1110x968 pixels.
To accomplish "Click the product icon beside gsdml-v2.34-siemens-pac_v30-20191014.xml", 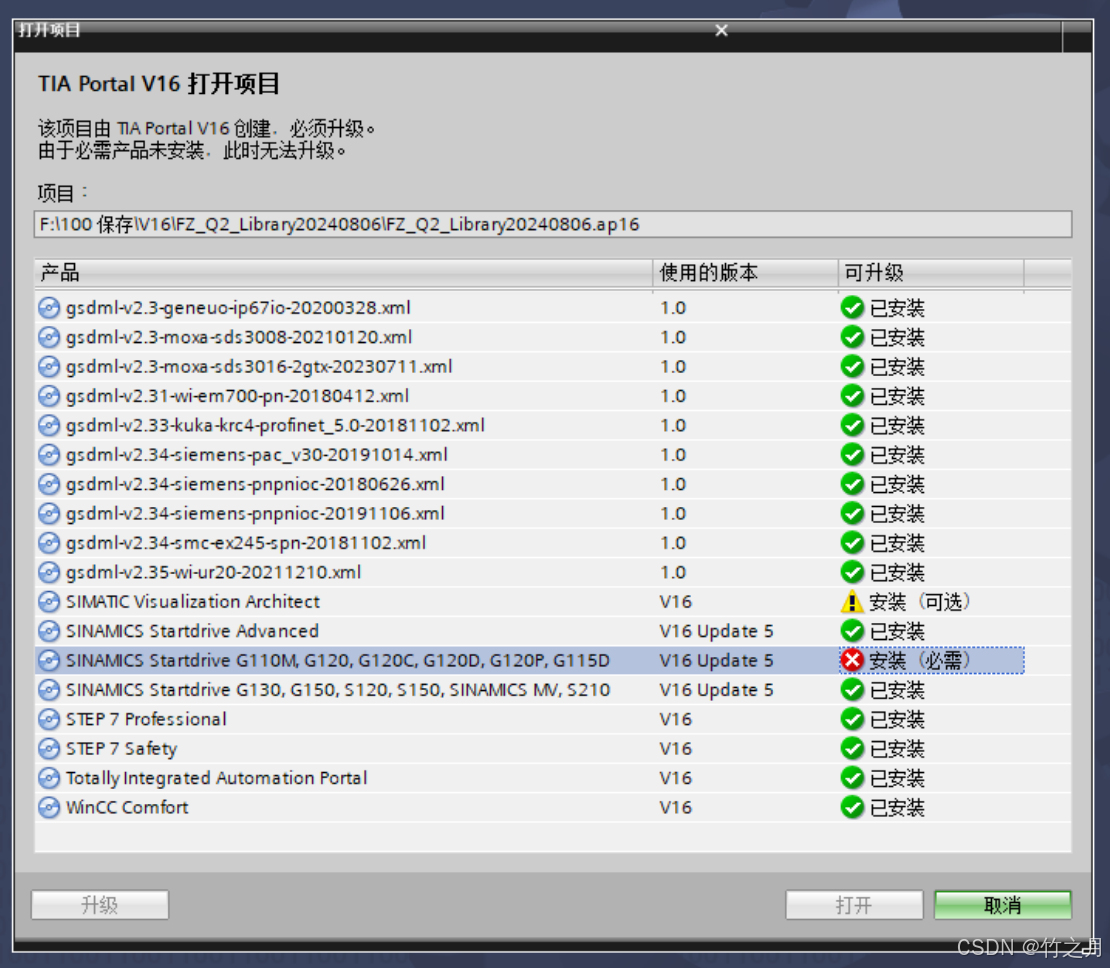I will click(x=49, y=455).
